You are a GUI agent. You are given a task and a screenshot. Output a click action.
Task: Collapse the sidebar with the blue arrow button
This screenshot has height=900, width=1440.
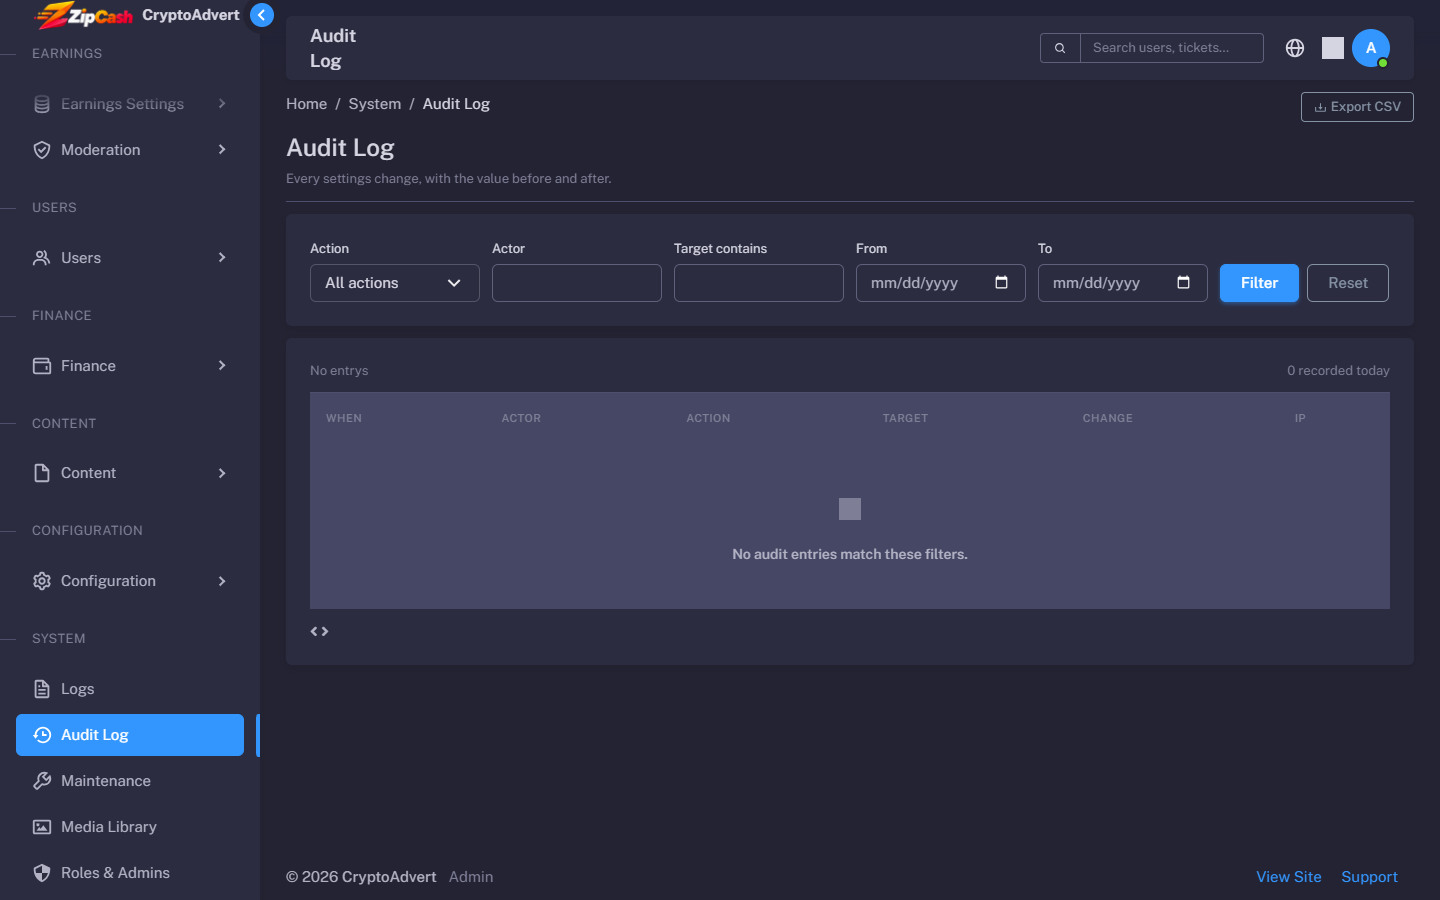click(262, 15)
